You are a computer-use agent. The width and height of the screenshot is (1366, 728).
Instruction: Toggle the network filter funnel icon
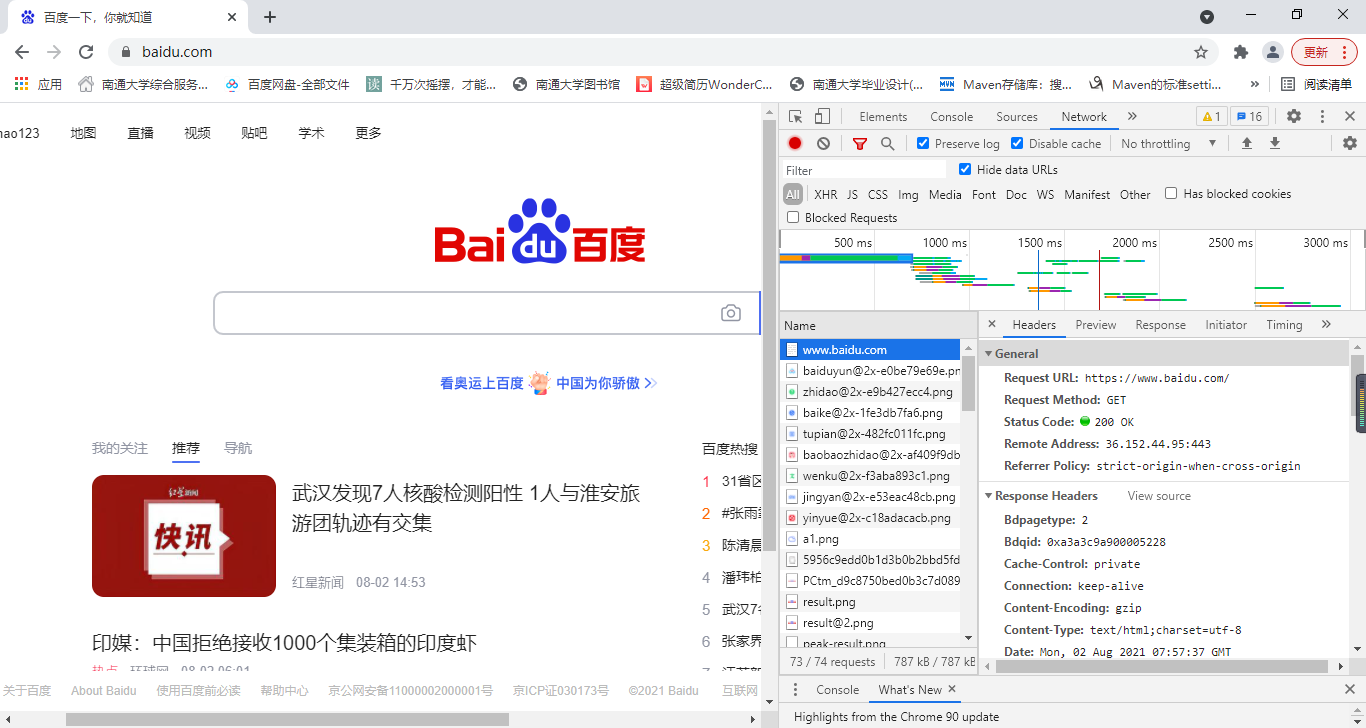point(859,144)
